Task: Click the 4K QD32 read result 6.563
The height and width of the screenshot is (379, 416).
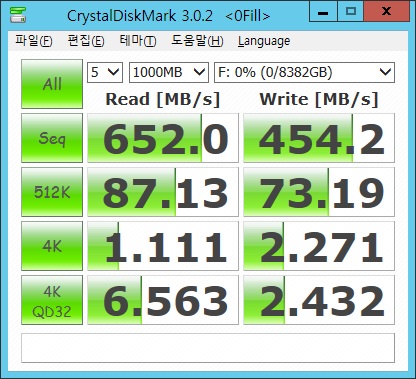Action: coord(163,300)
